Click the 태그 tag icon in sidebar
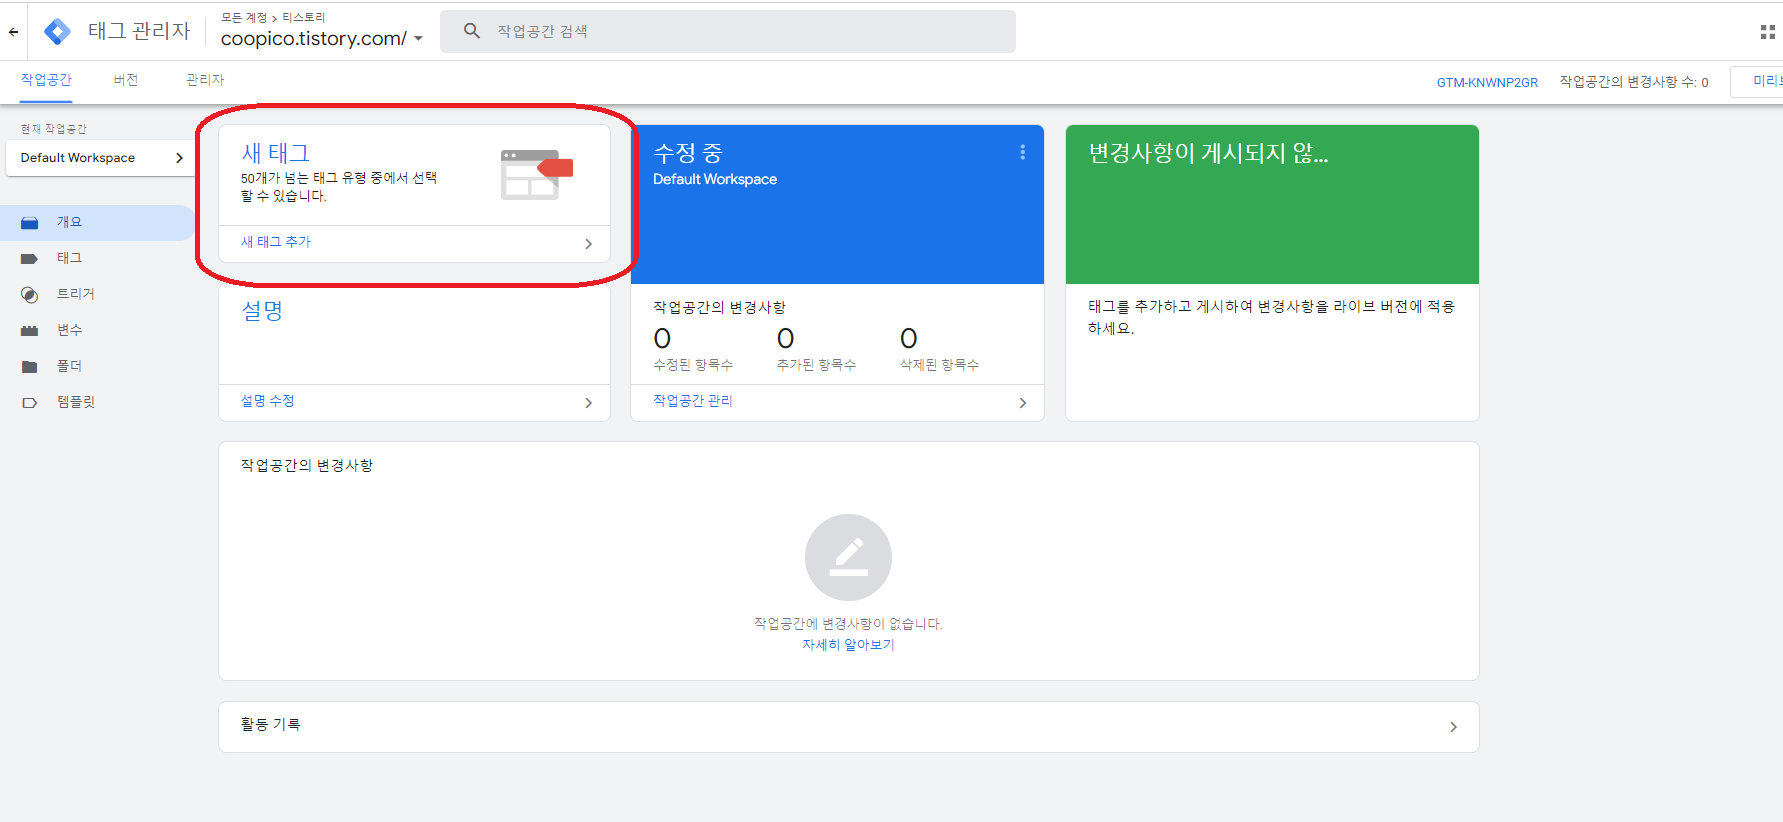The width and height of the screenshot is (1783, 822). [x=30, y=259]
